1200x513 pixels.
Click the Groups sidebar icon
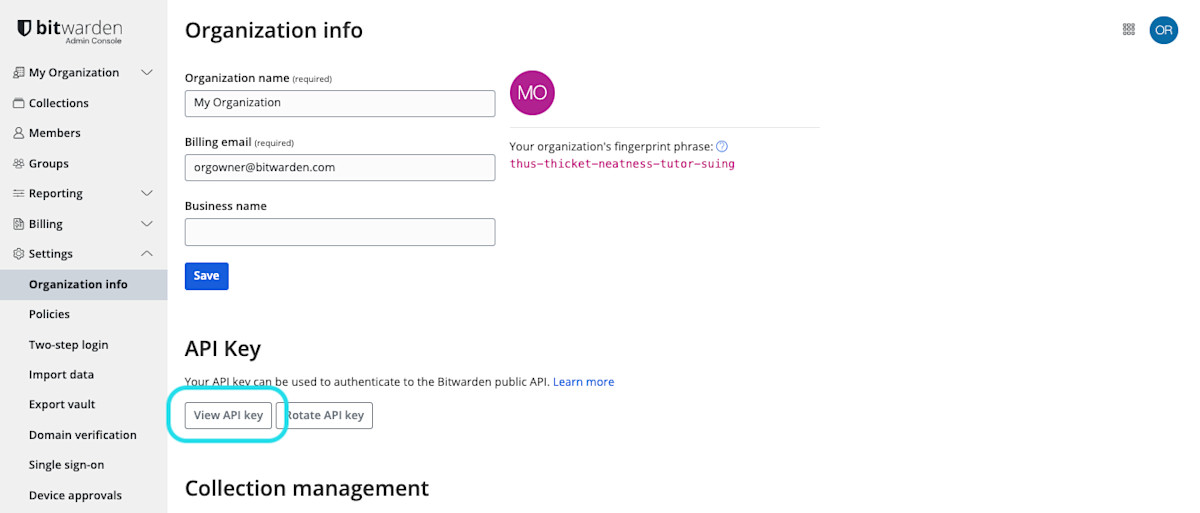18,163
